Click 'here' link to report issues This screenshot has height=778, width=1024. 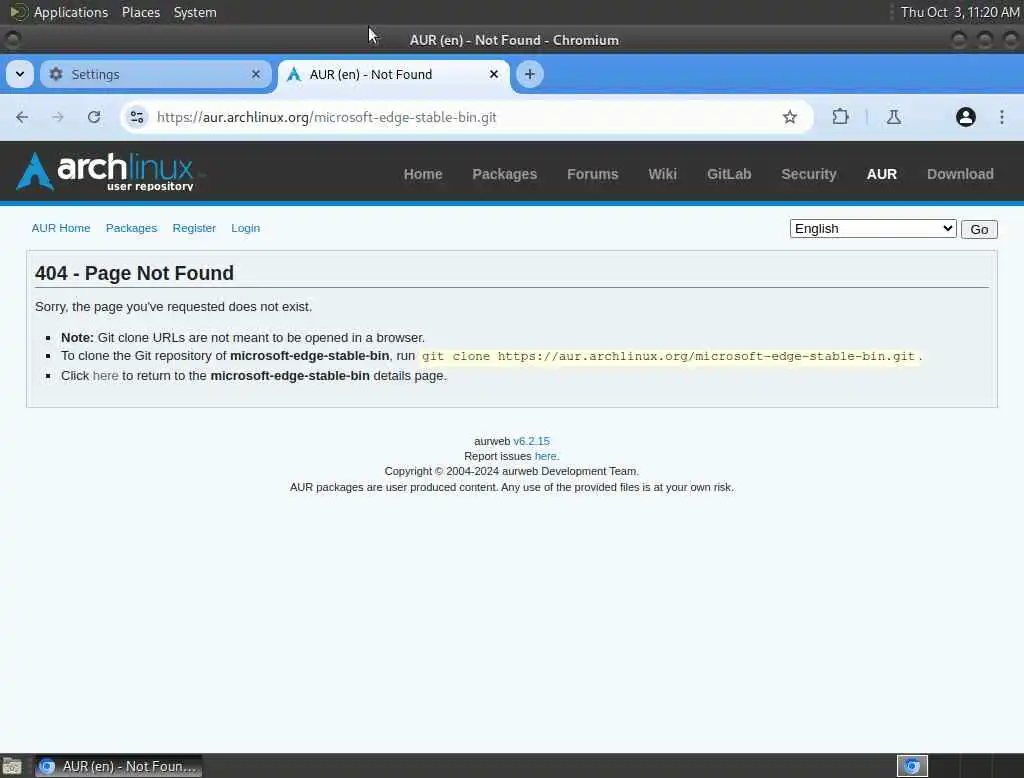tap(545, 456)
